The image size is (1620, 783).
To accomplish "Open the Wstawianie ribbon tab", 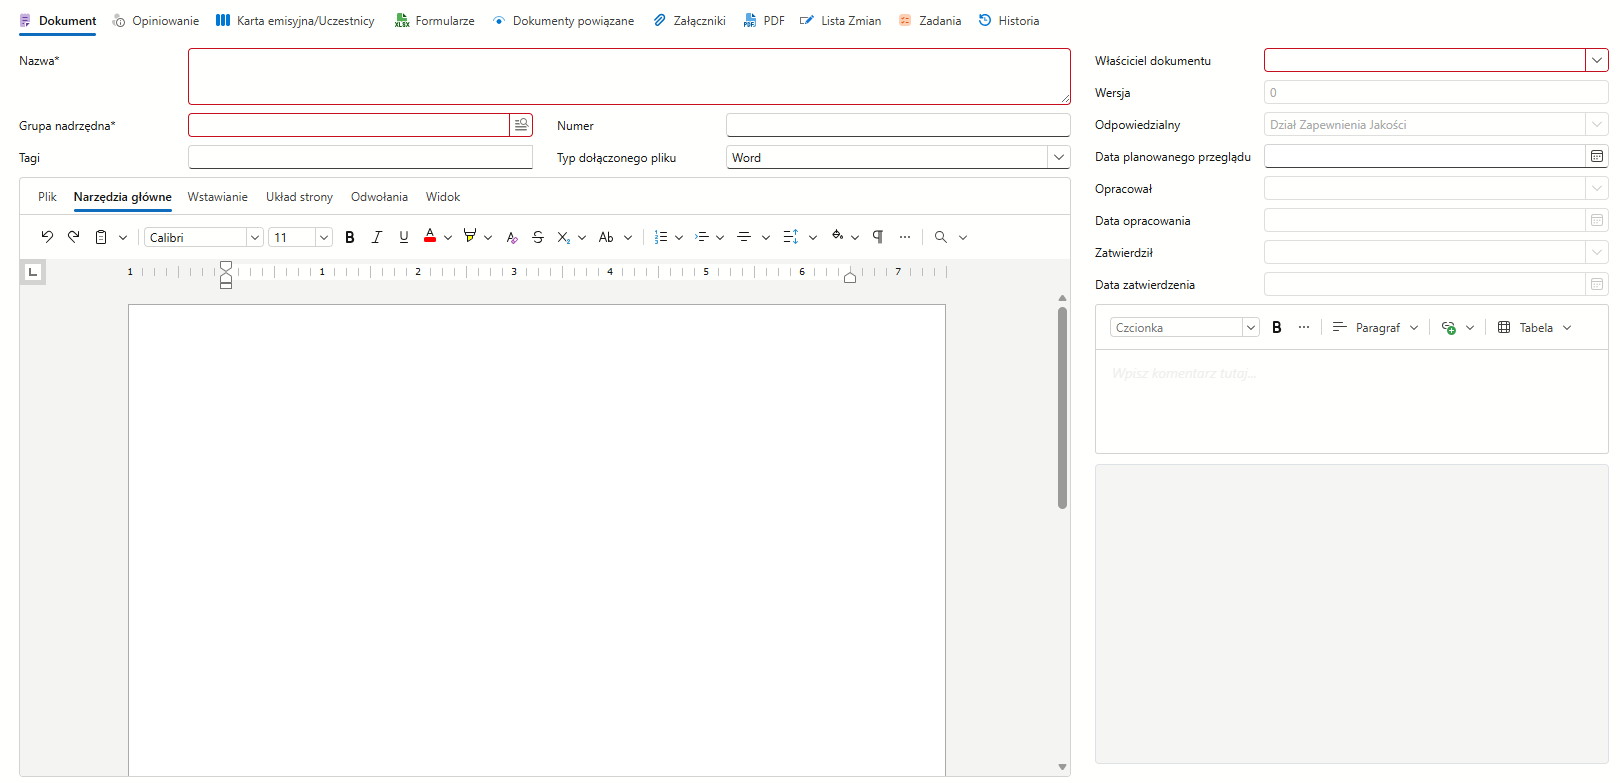I will 218,197.
